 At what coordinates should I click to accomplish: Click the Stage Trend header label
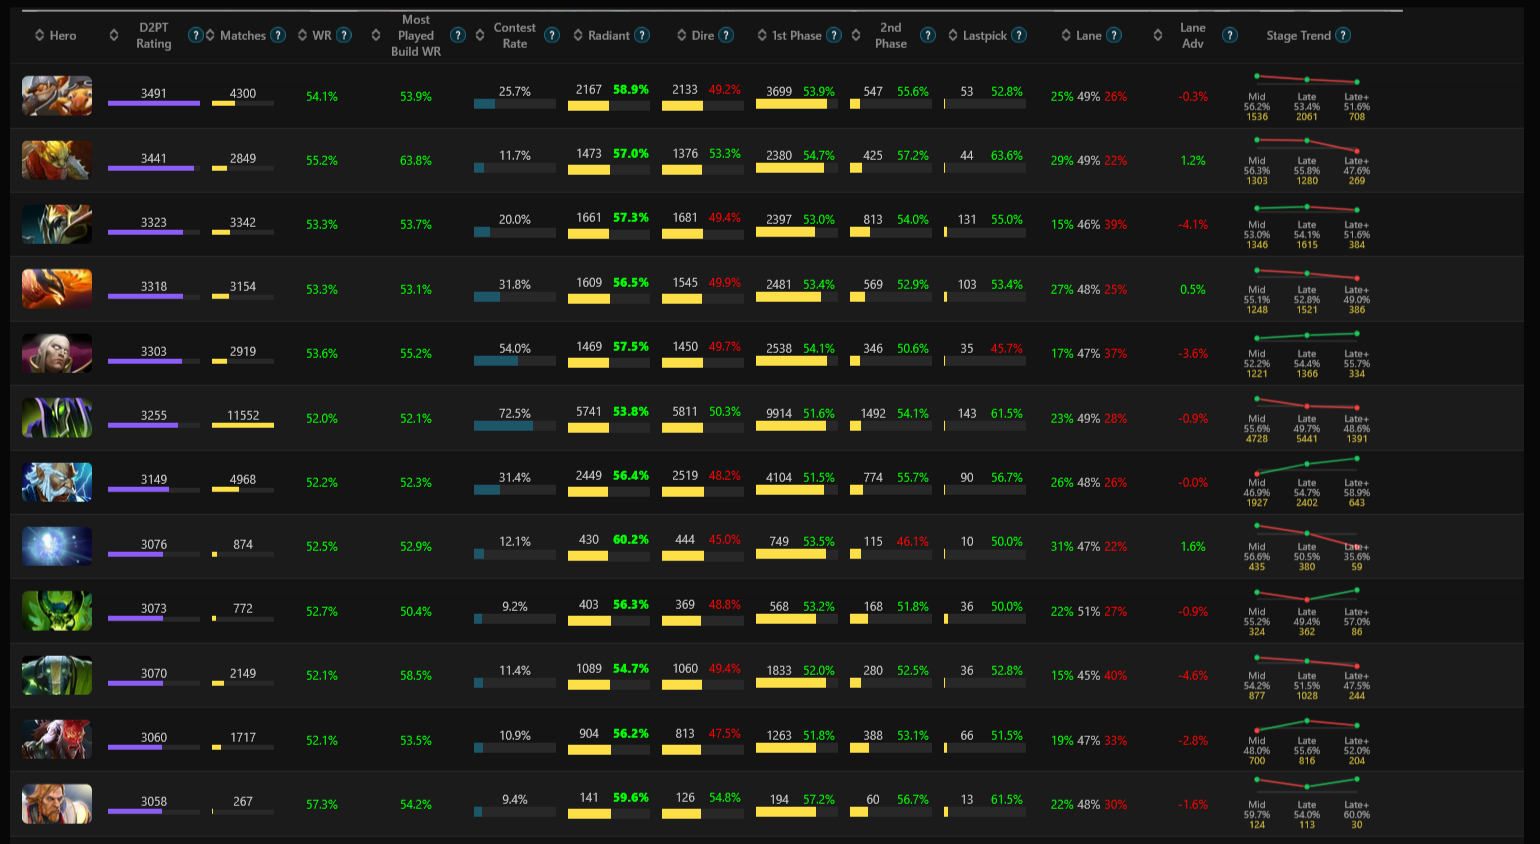tap(1298, 35)
